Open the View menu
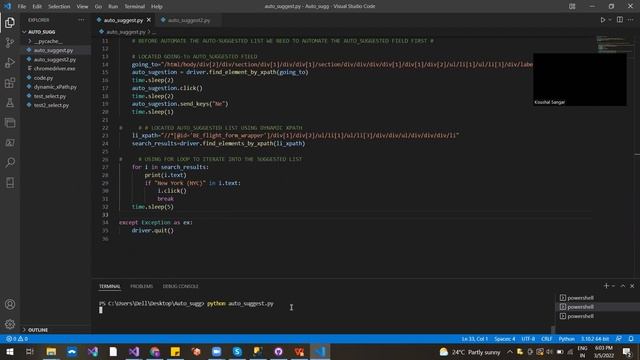Viewport: 640px width, 360px height. pyautogui.click(x=82, y=7)
